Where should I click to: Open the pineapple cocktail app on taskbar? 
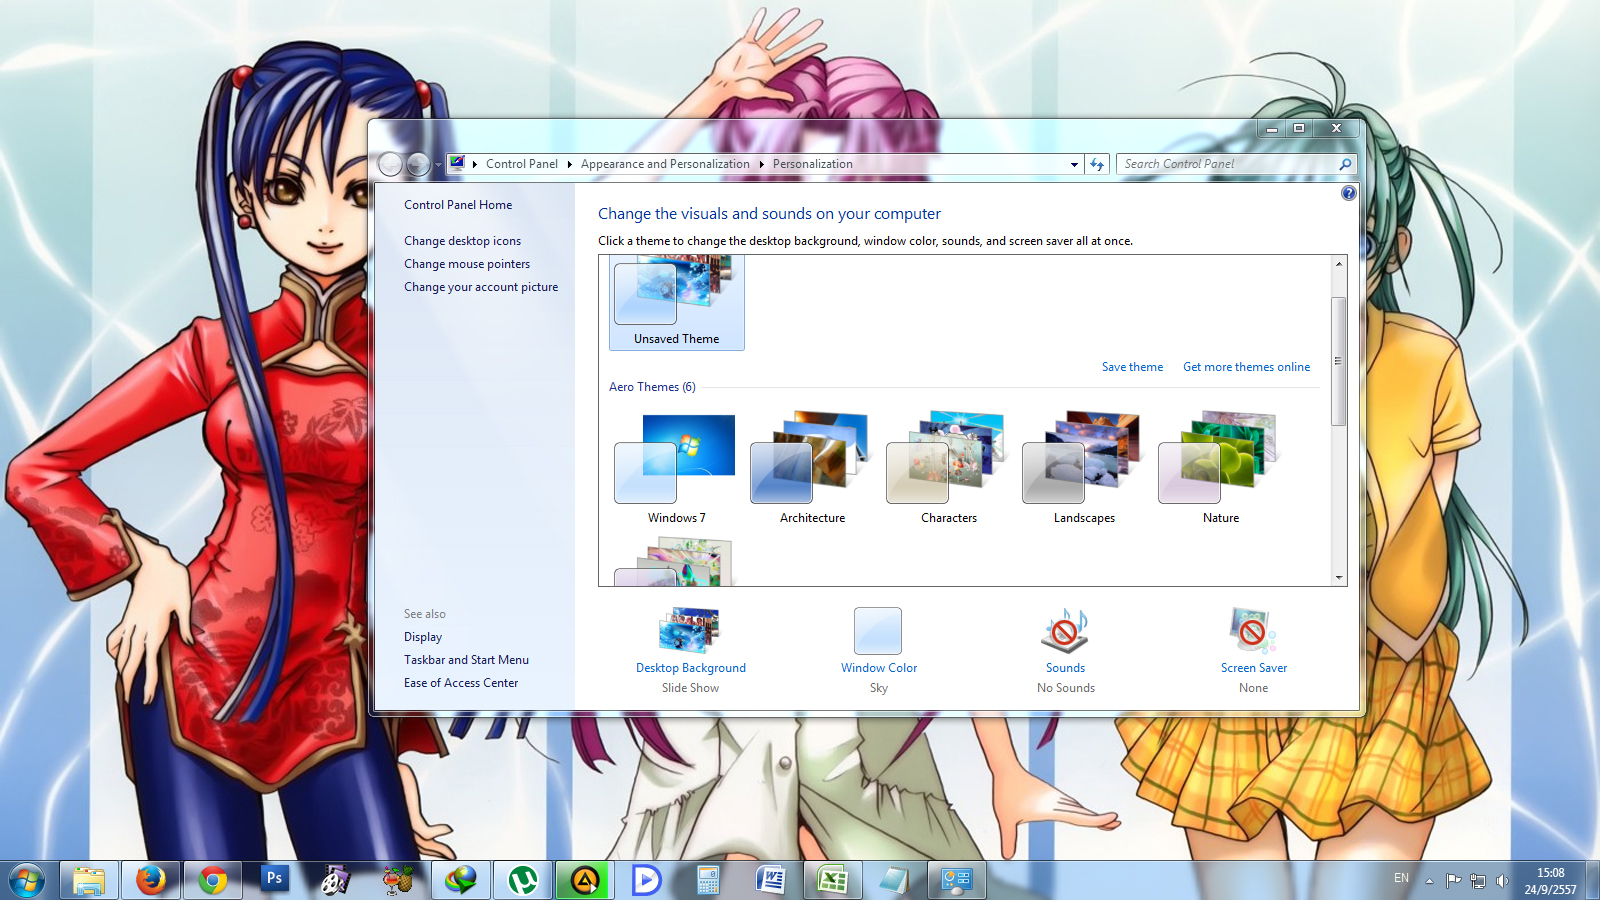(x=398, y=880)
